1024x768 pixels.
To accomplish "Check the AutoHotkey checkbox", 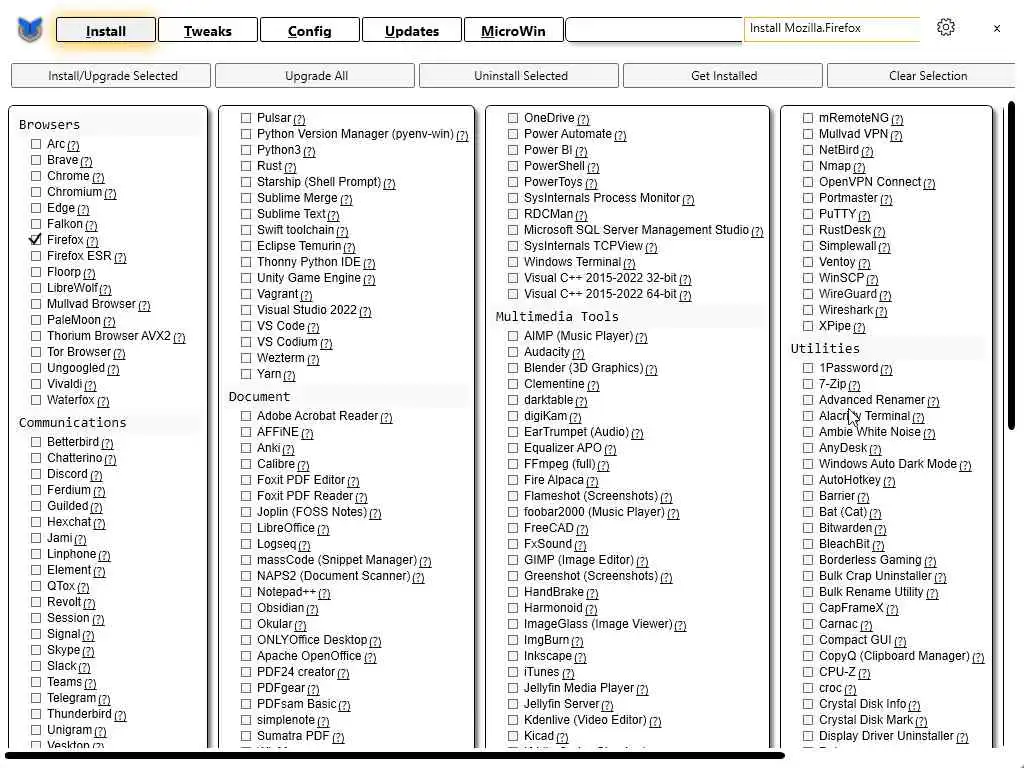I will tap(808, 480).
